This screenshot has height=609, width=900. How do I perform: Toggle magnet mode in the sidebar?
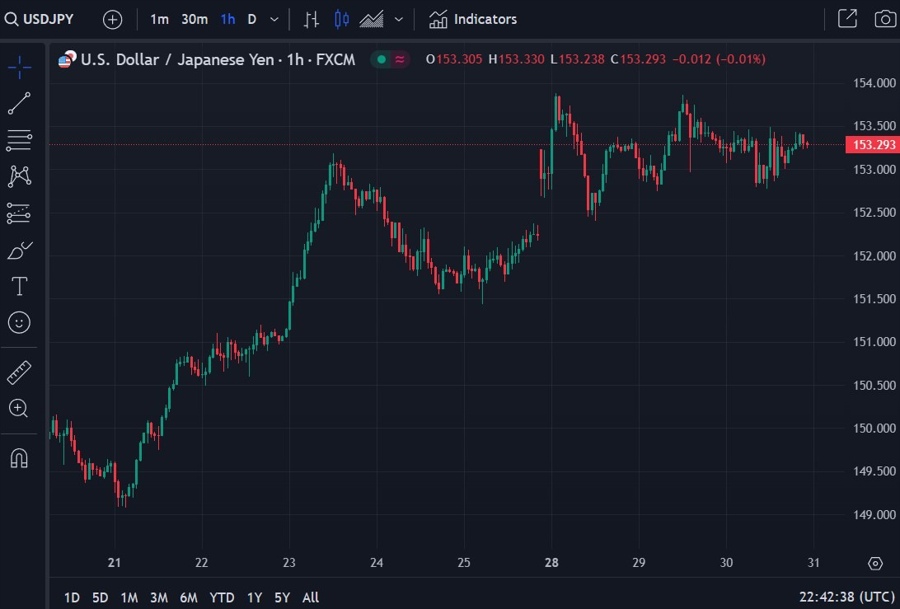click(x=18, y=457)
